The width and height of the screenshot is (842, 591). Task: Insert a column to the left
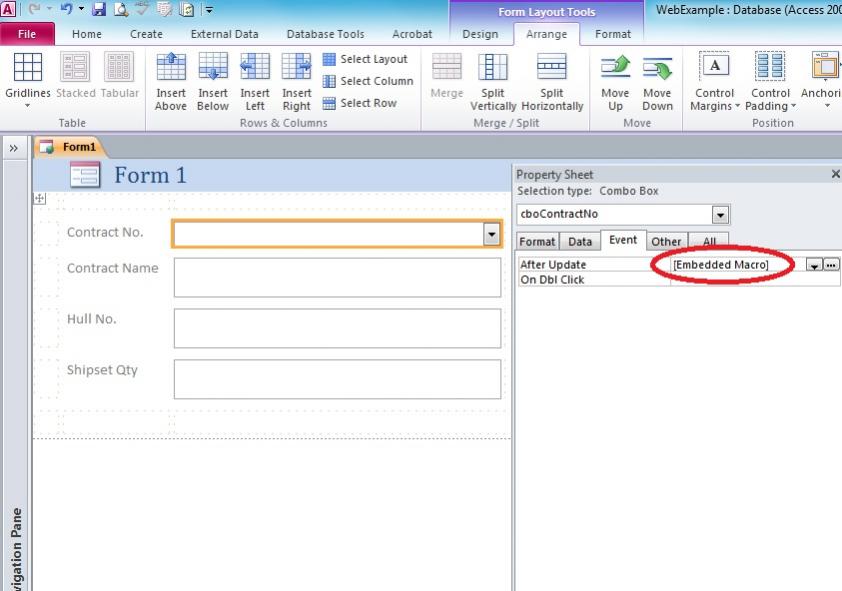(255, 82)
